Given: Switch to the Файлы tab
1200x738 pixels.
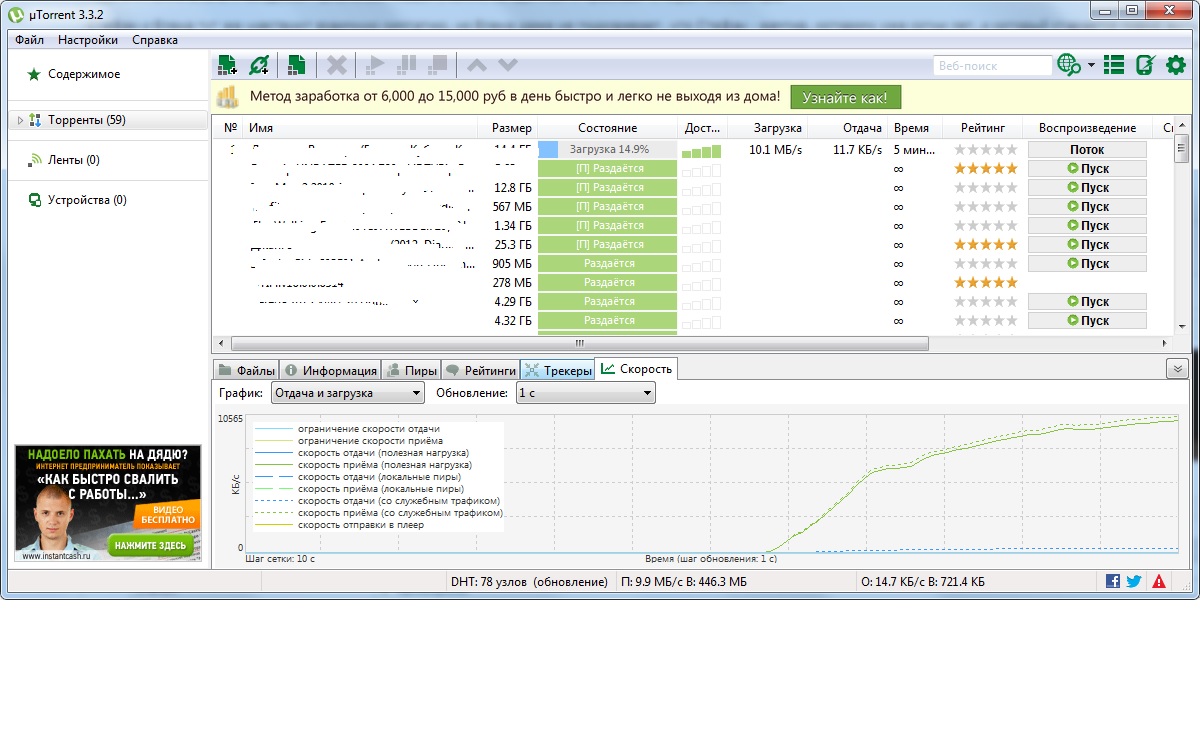Looking at the screenshot, I should click(x=246, y=370).
